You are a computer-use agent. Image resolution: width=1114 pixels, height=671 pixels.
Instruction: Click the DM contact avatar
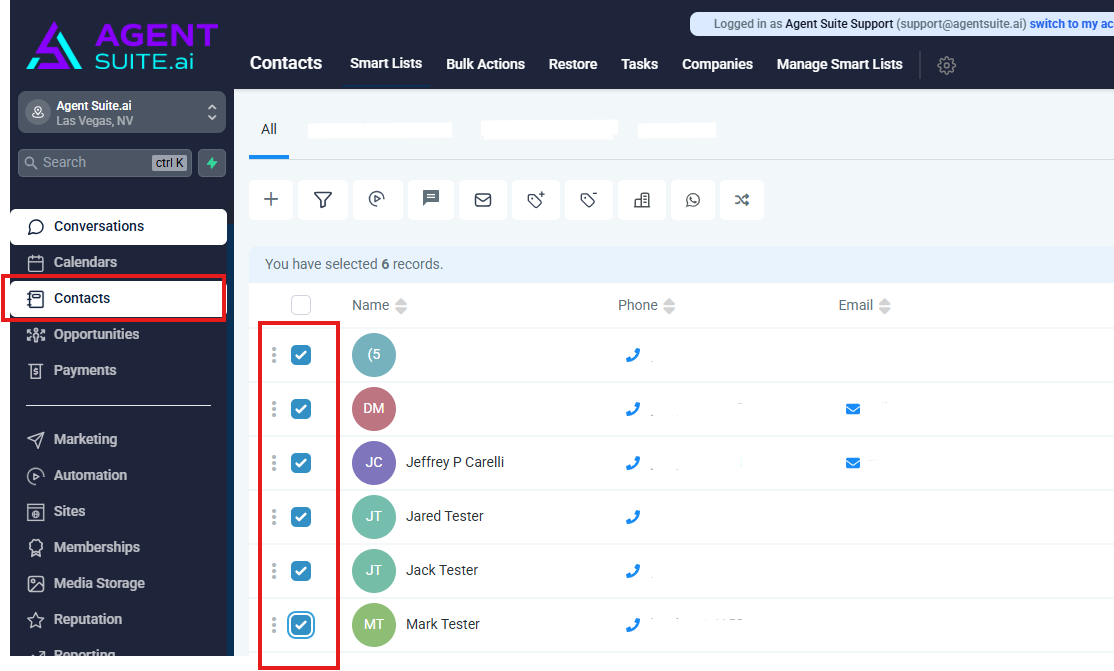374,409
